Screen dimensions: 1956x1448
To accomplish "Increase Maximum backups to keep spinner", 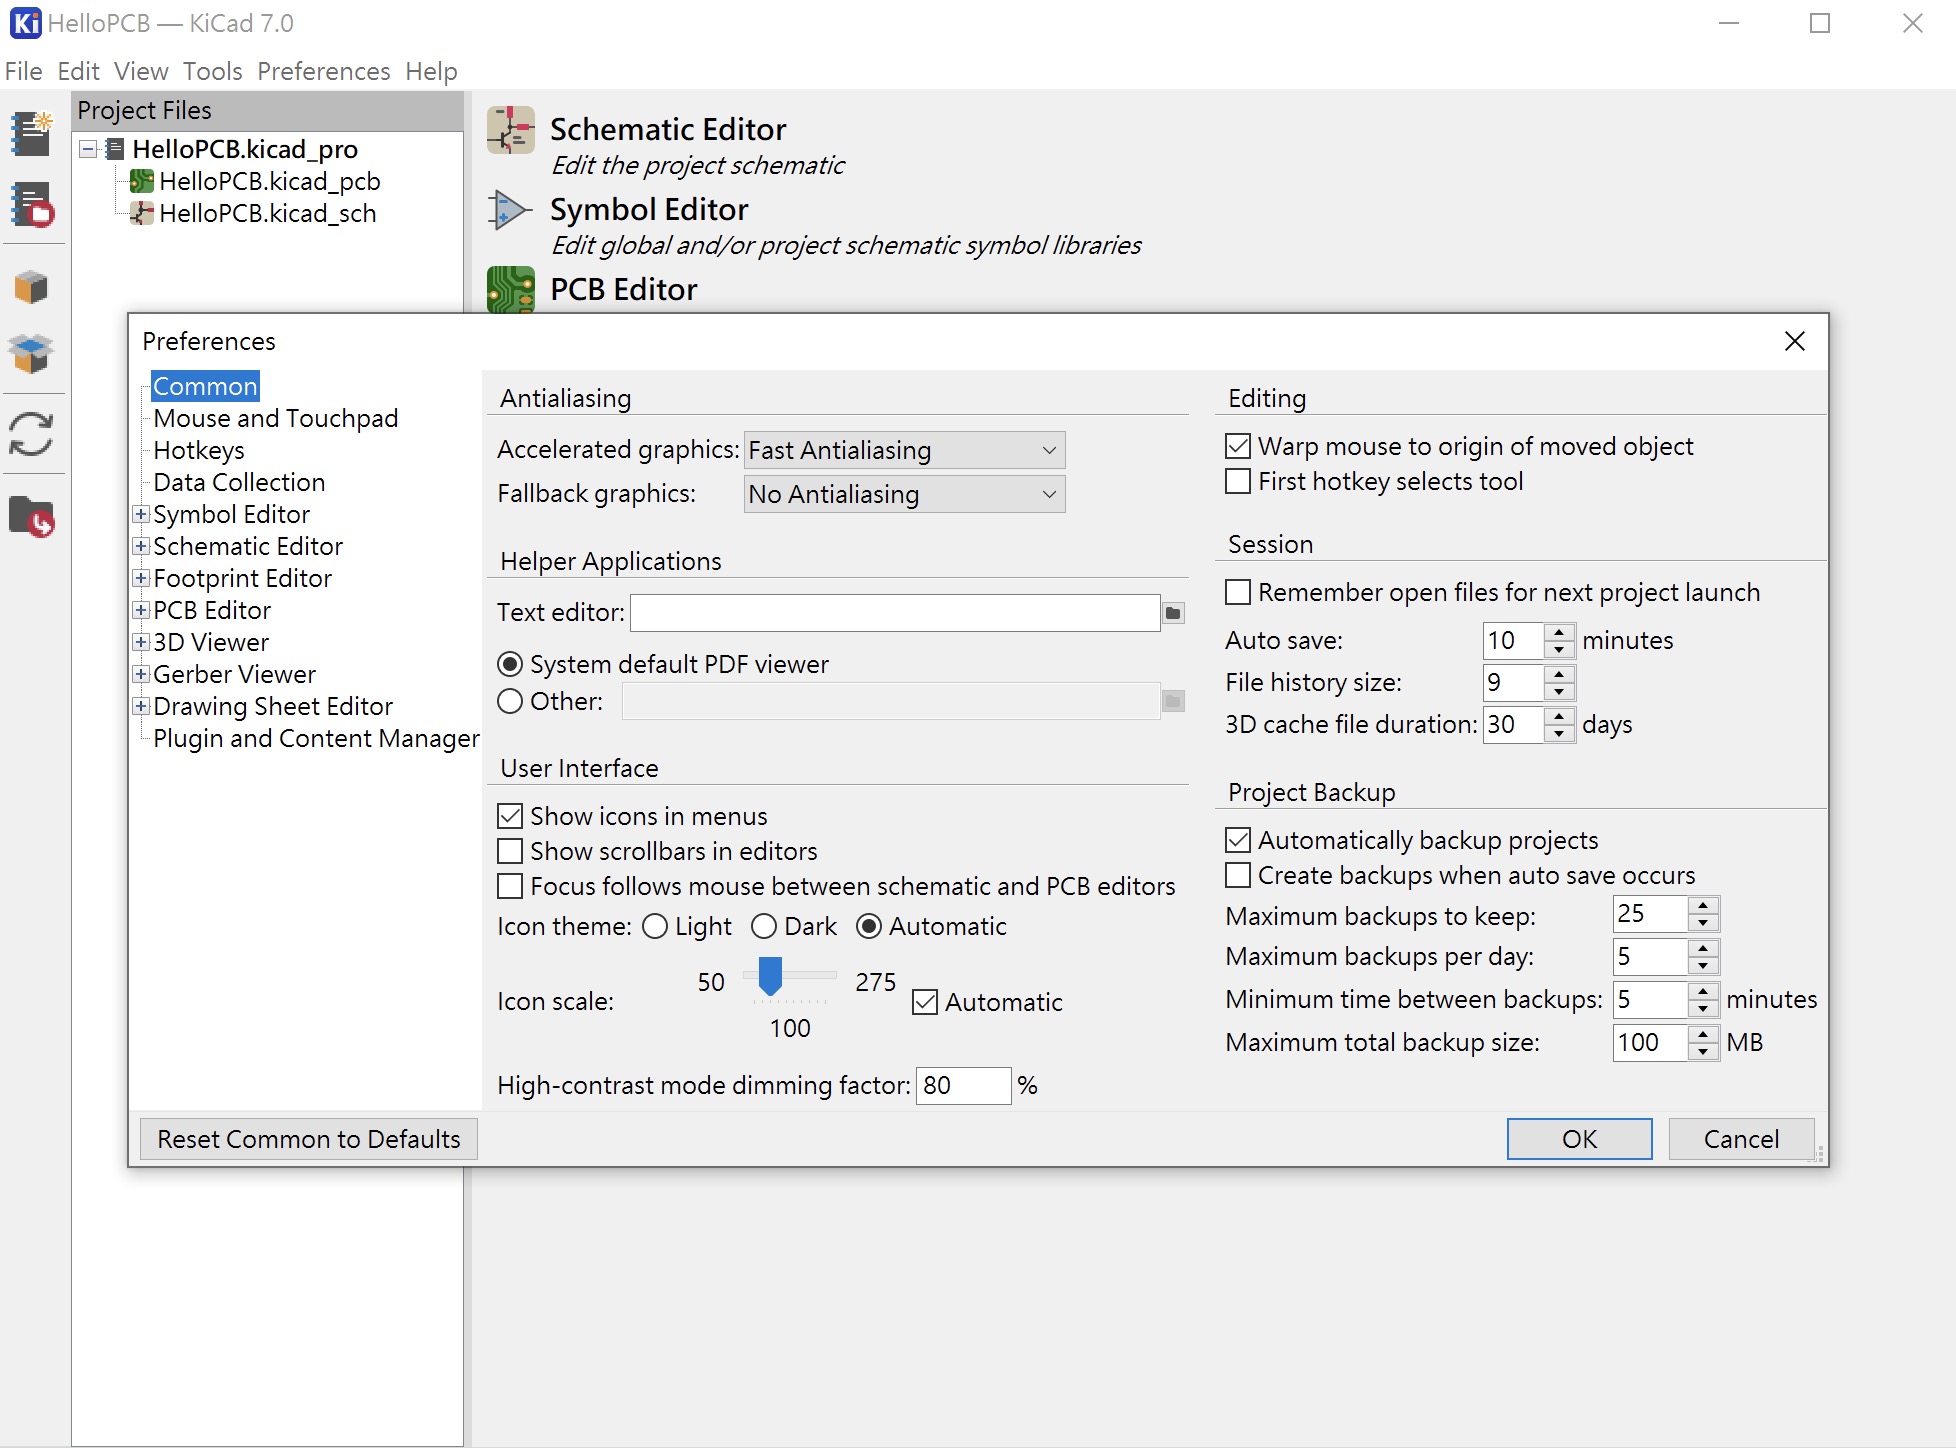I will pyautogui.click(x=1703, y=905).
